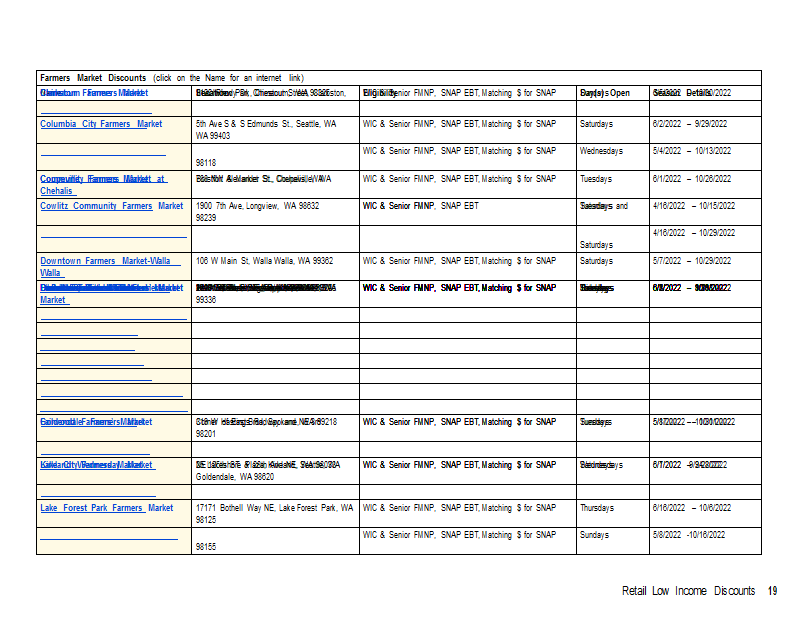Select the Day(s) Open column header
The width and height of the screenshot is (800, 618).
pos(605,93)
